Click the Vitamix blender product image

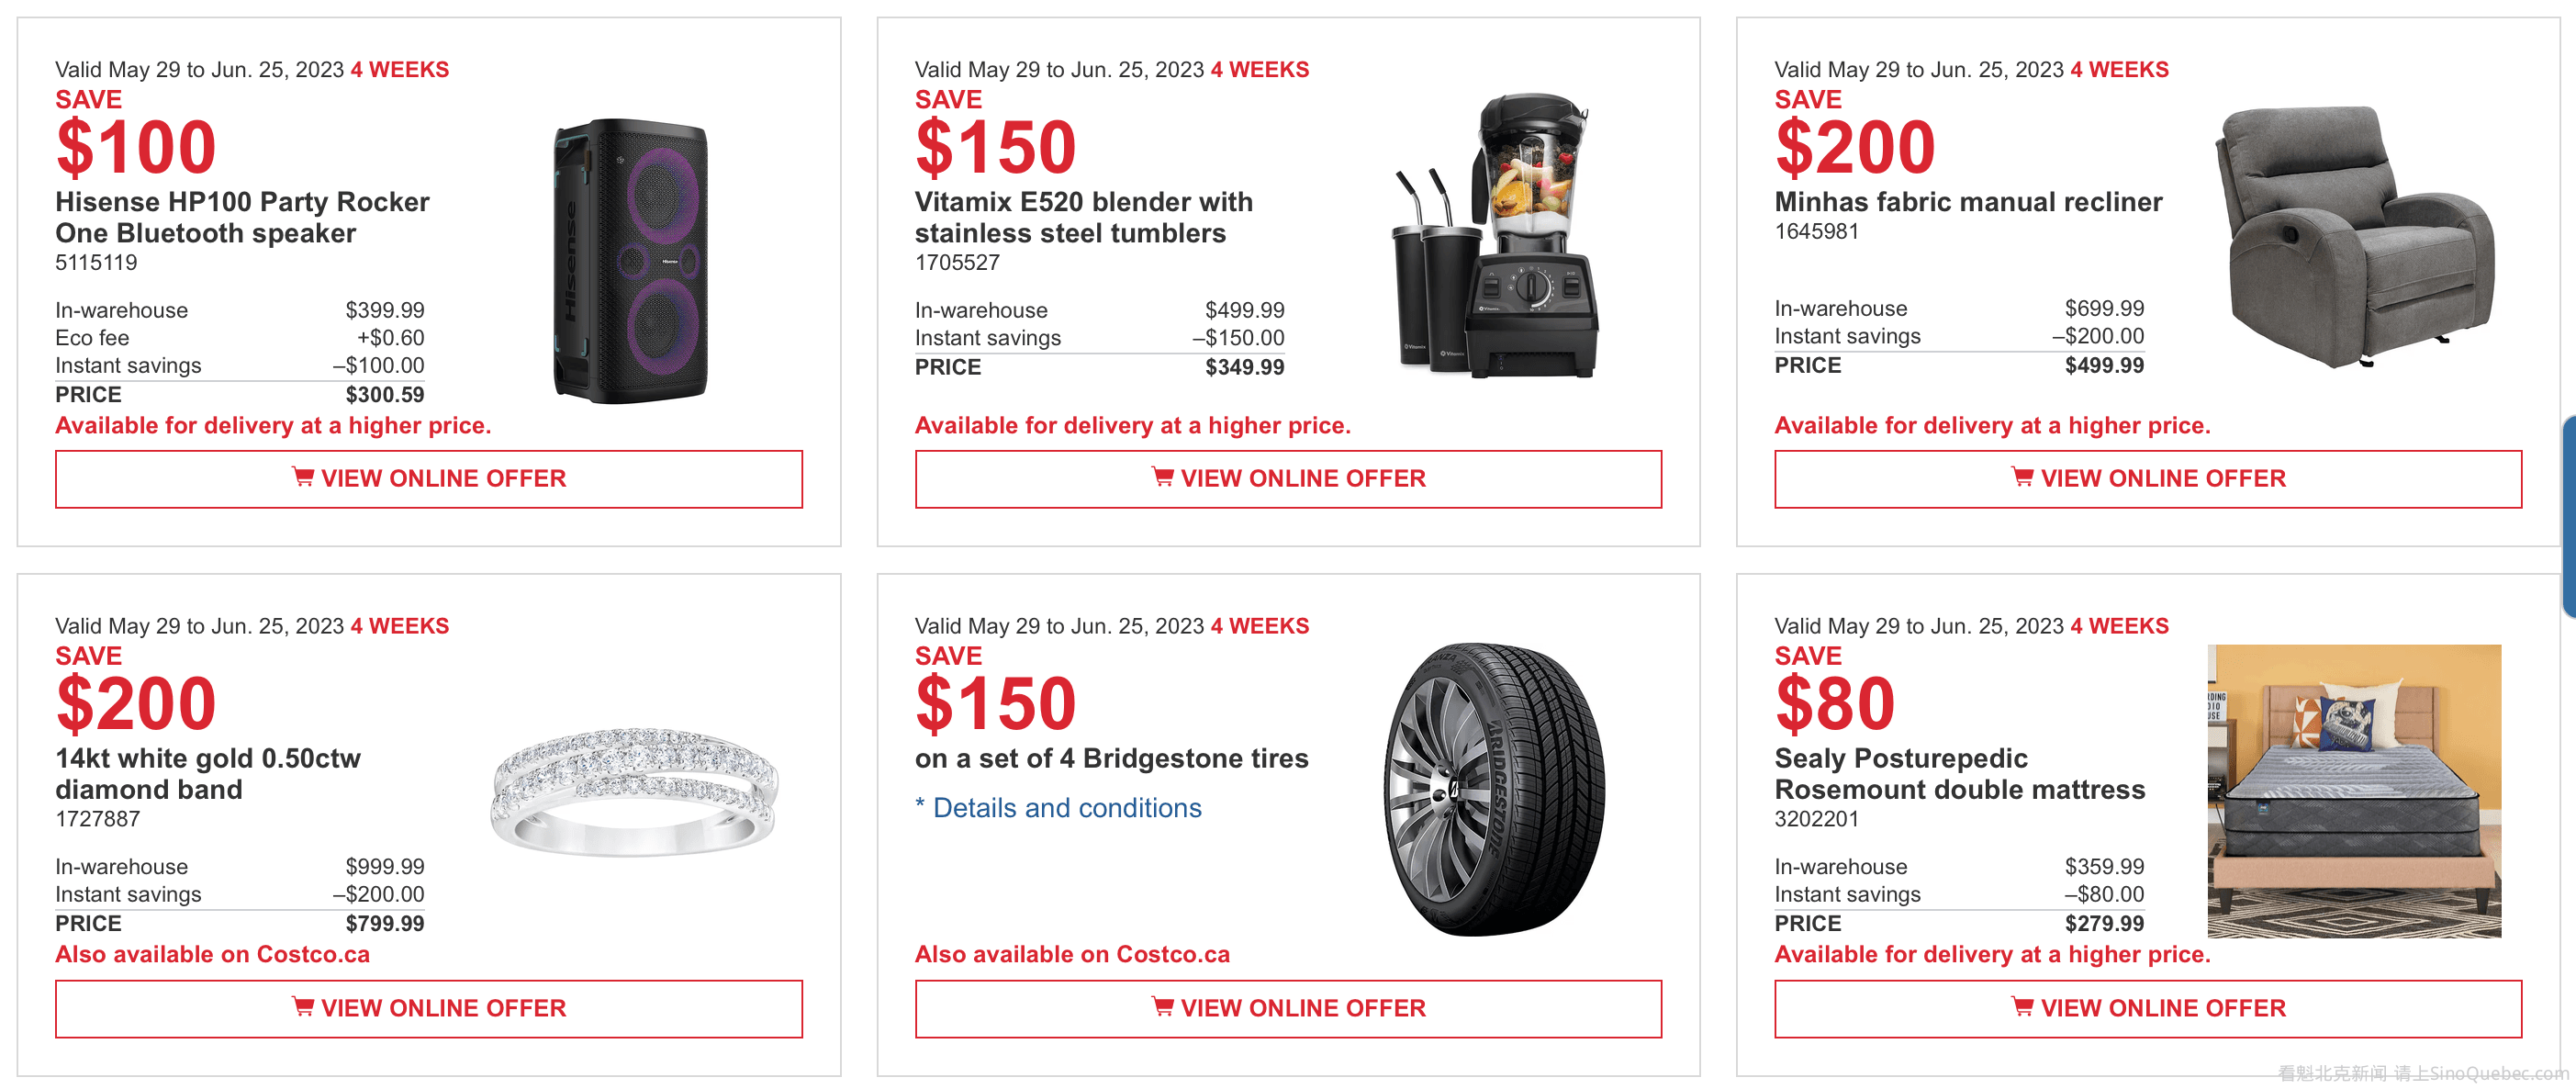point(1493,237)
